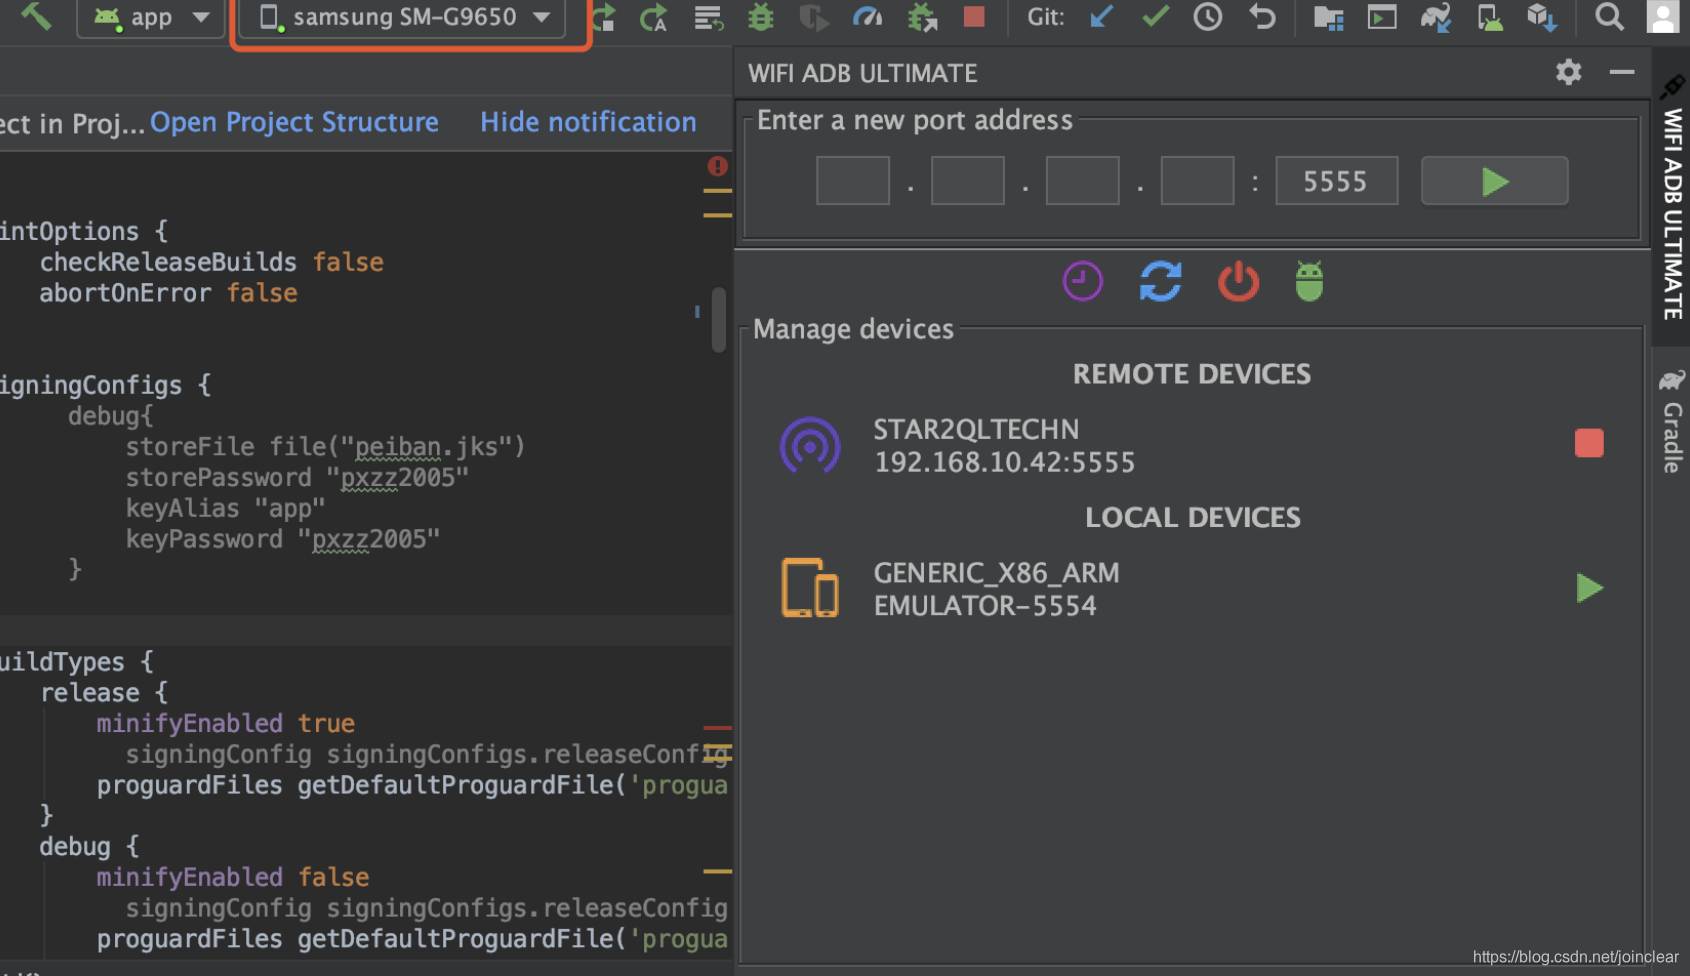Click the red power restart ADB icon
The width and height of the screenshot is (1690, 976).
[x=1238, y=281]
